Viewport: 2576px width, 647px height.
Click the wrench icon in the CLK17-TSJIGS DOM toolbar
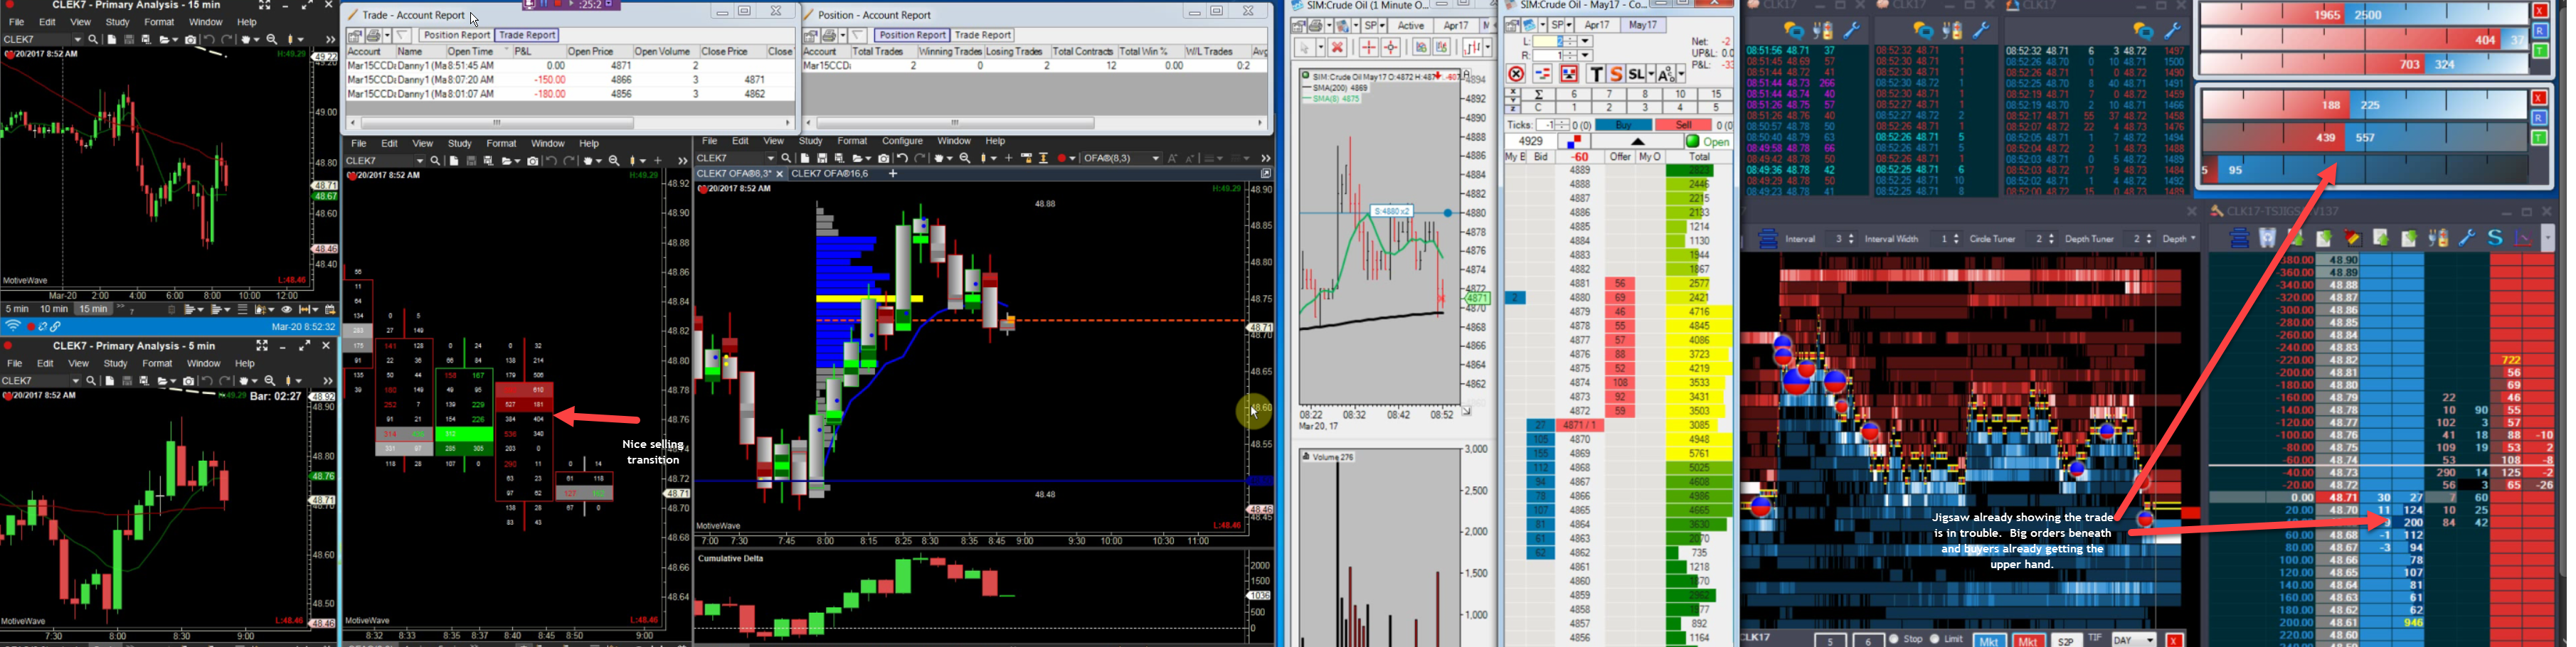(2467, 238)
